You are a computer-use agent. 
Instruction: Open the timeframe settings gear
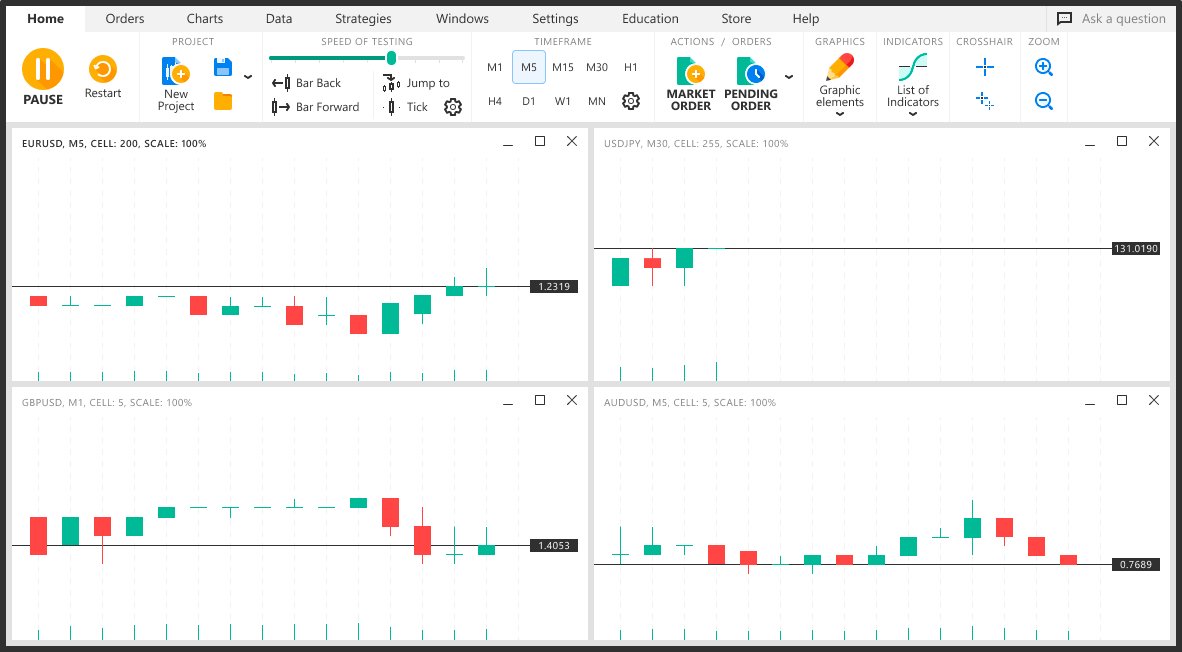(x=631, y=100)
